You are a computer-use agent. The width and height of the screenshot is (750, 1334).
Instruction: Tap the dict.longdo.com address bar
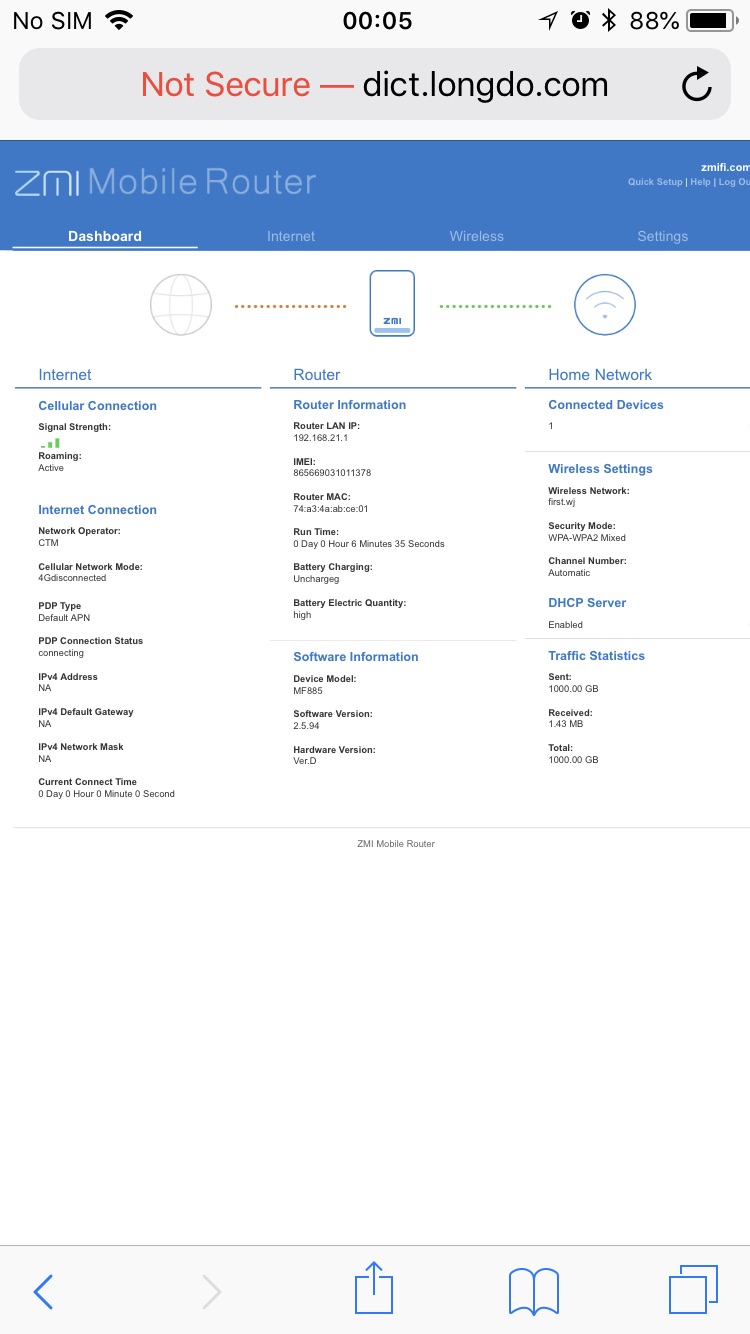pos(374,85)
